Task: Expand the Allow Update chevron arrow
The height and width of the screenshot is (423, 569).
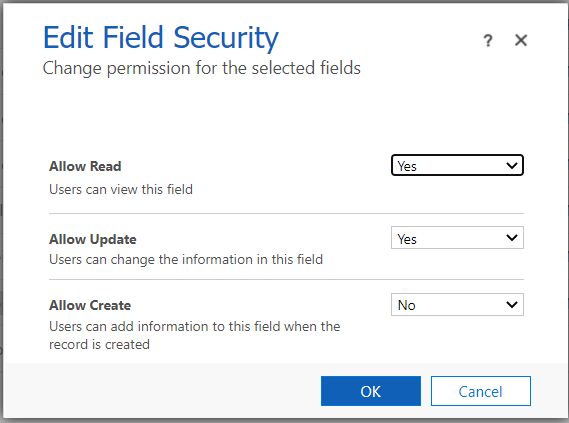Action: point(512,238)
